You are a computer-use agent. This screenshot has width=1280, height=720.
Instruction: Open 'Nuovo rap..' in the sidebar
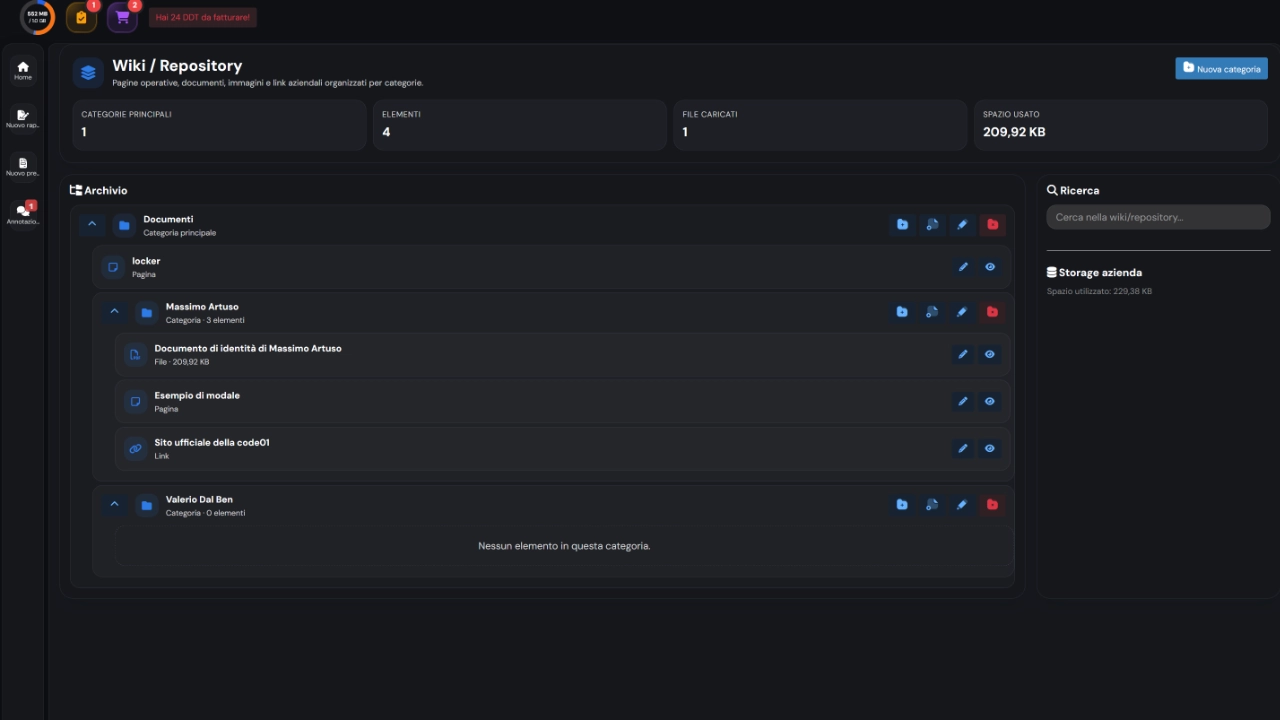pyautogui.click(x=23, y=118)
